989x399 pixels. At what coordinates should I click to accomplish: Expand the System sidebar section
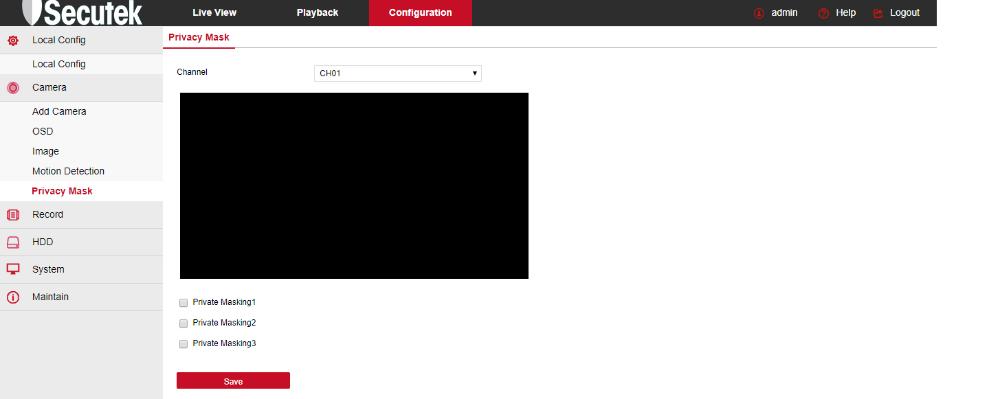click(x=81, y=269)
